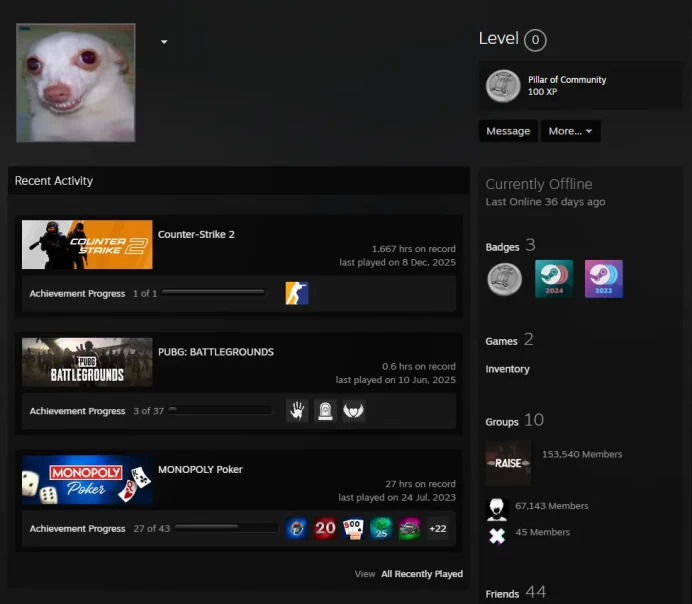Open the white X group avatar

point(497,536)
